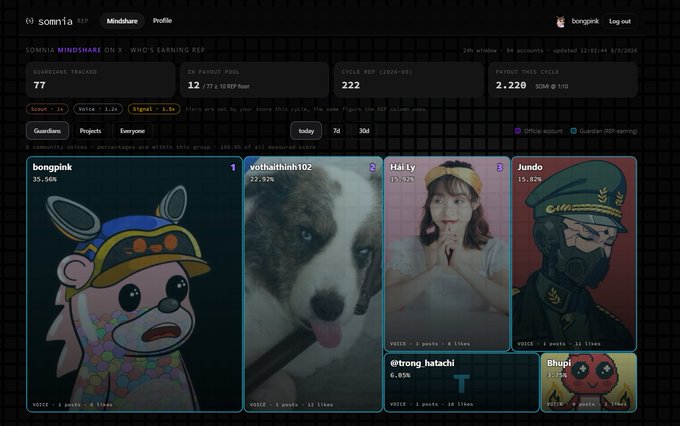Click the purple Official account legend swatch
The width and height of the screenshot is (680, 426).
tap(517, 131)
